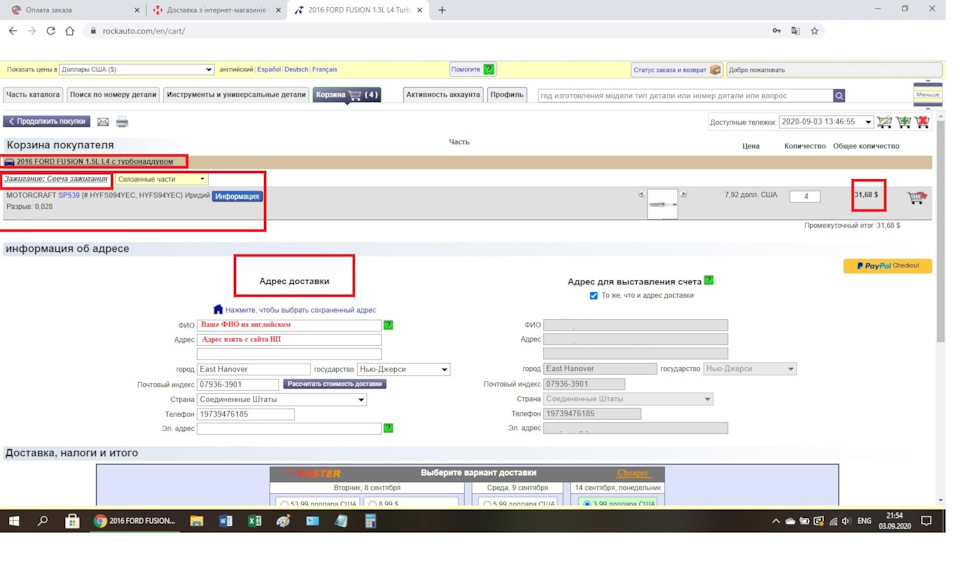Click help icon next to ФИО field

[388, 325]
